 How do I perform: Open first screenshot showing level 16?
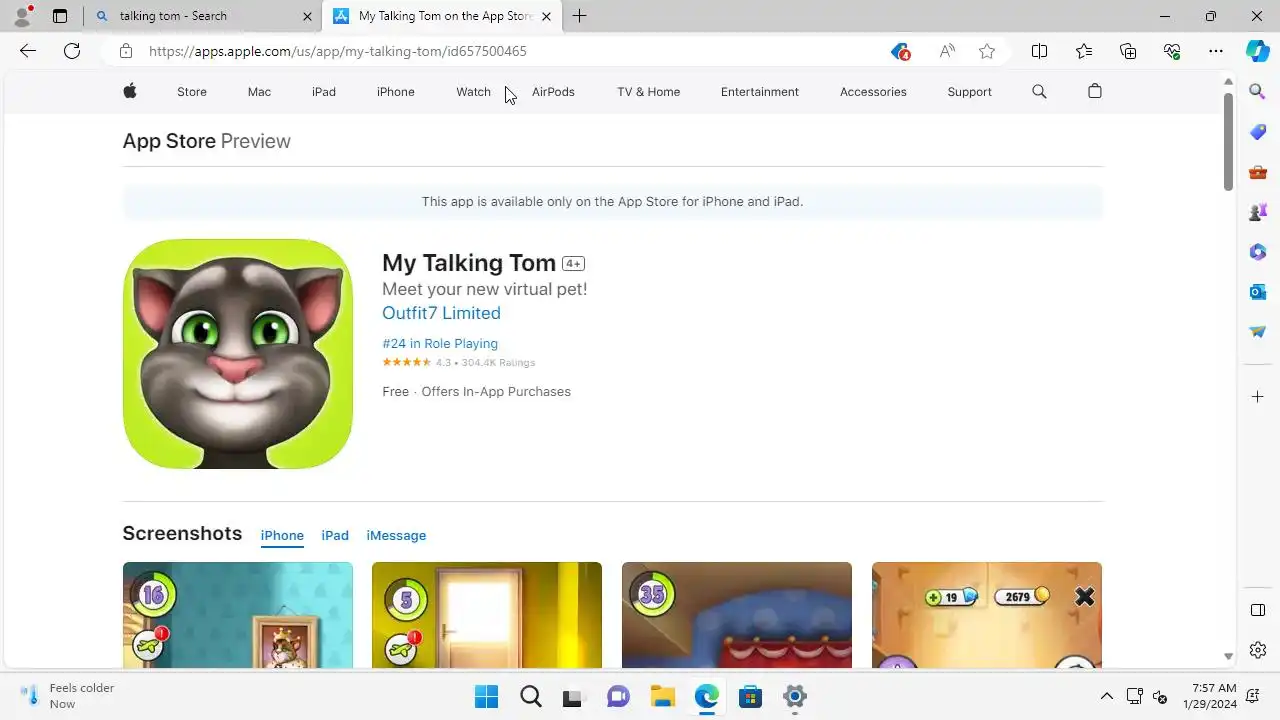tap(238, 615)
